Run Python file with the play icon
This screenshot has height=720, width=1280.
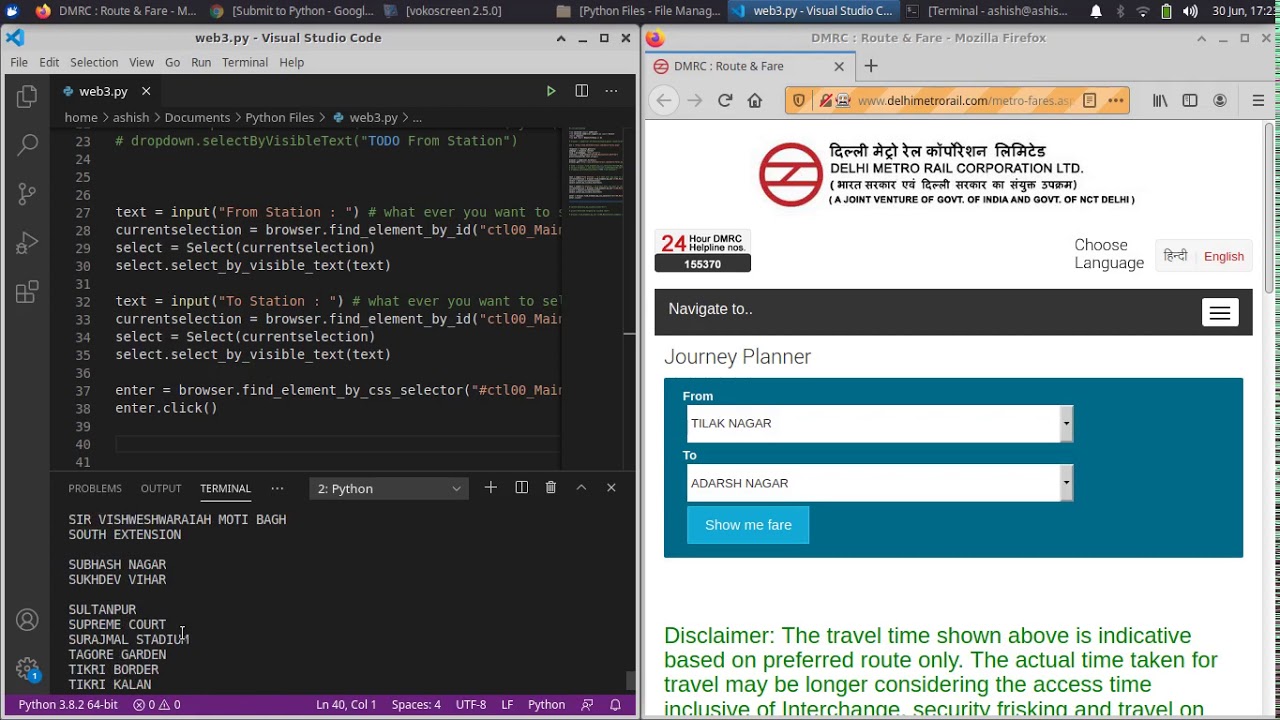(x=551, y=91)
